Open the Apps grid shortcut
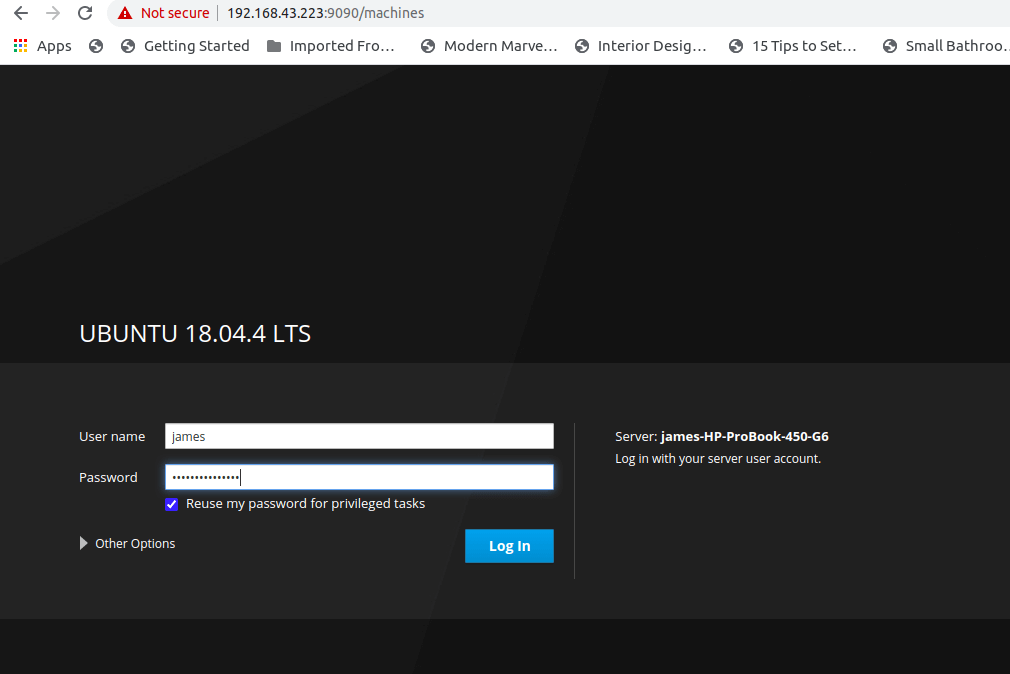1010x674 pixels. tap(43, 46)
